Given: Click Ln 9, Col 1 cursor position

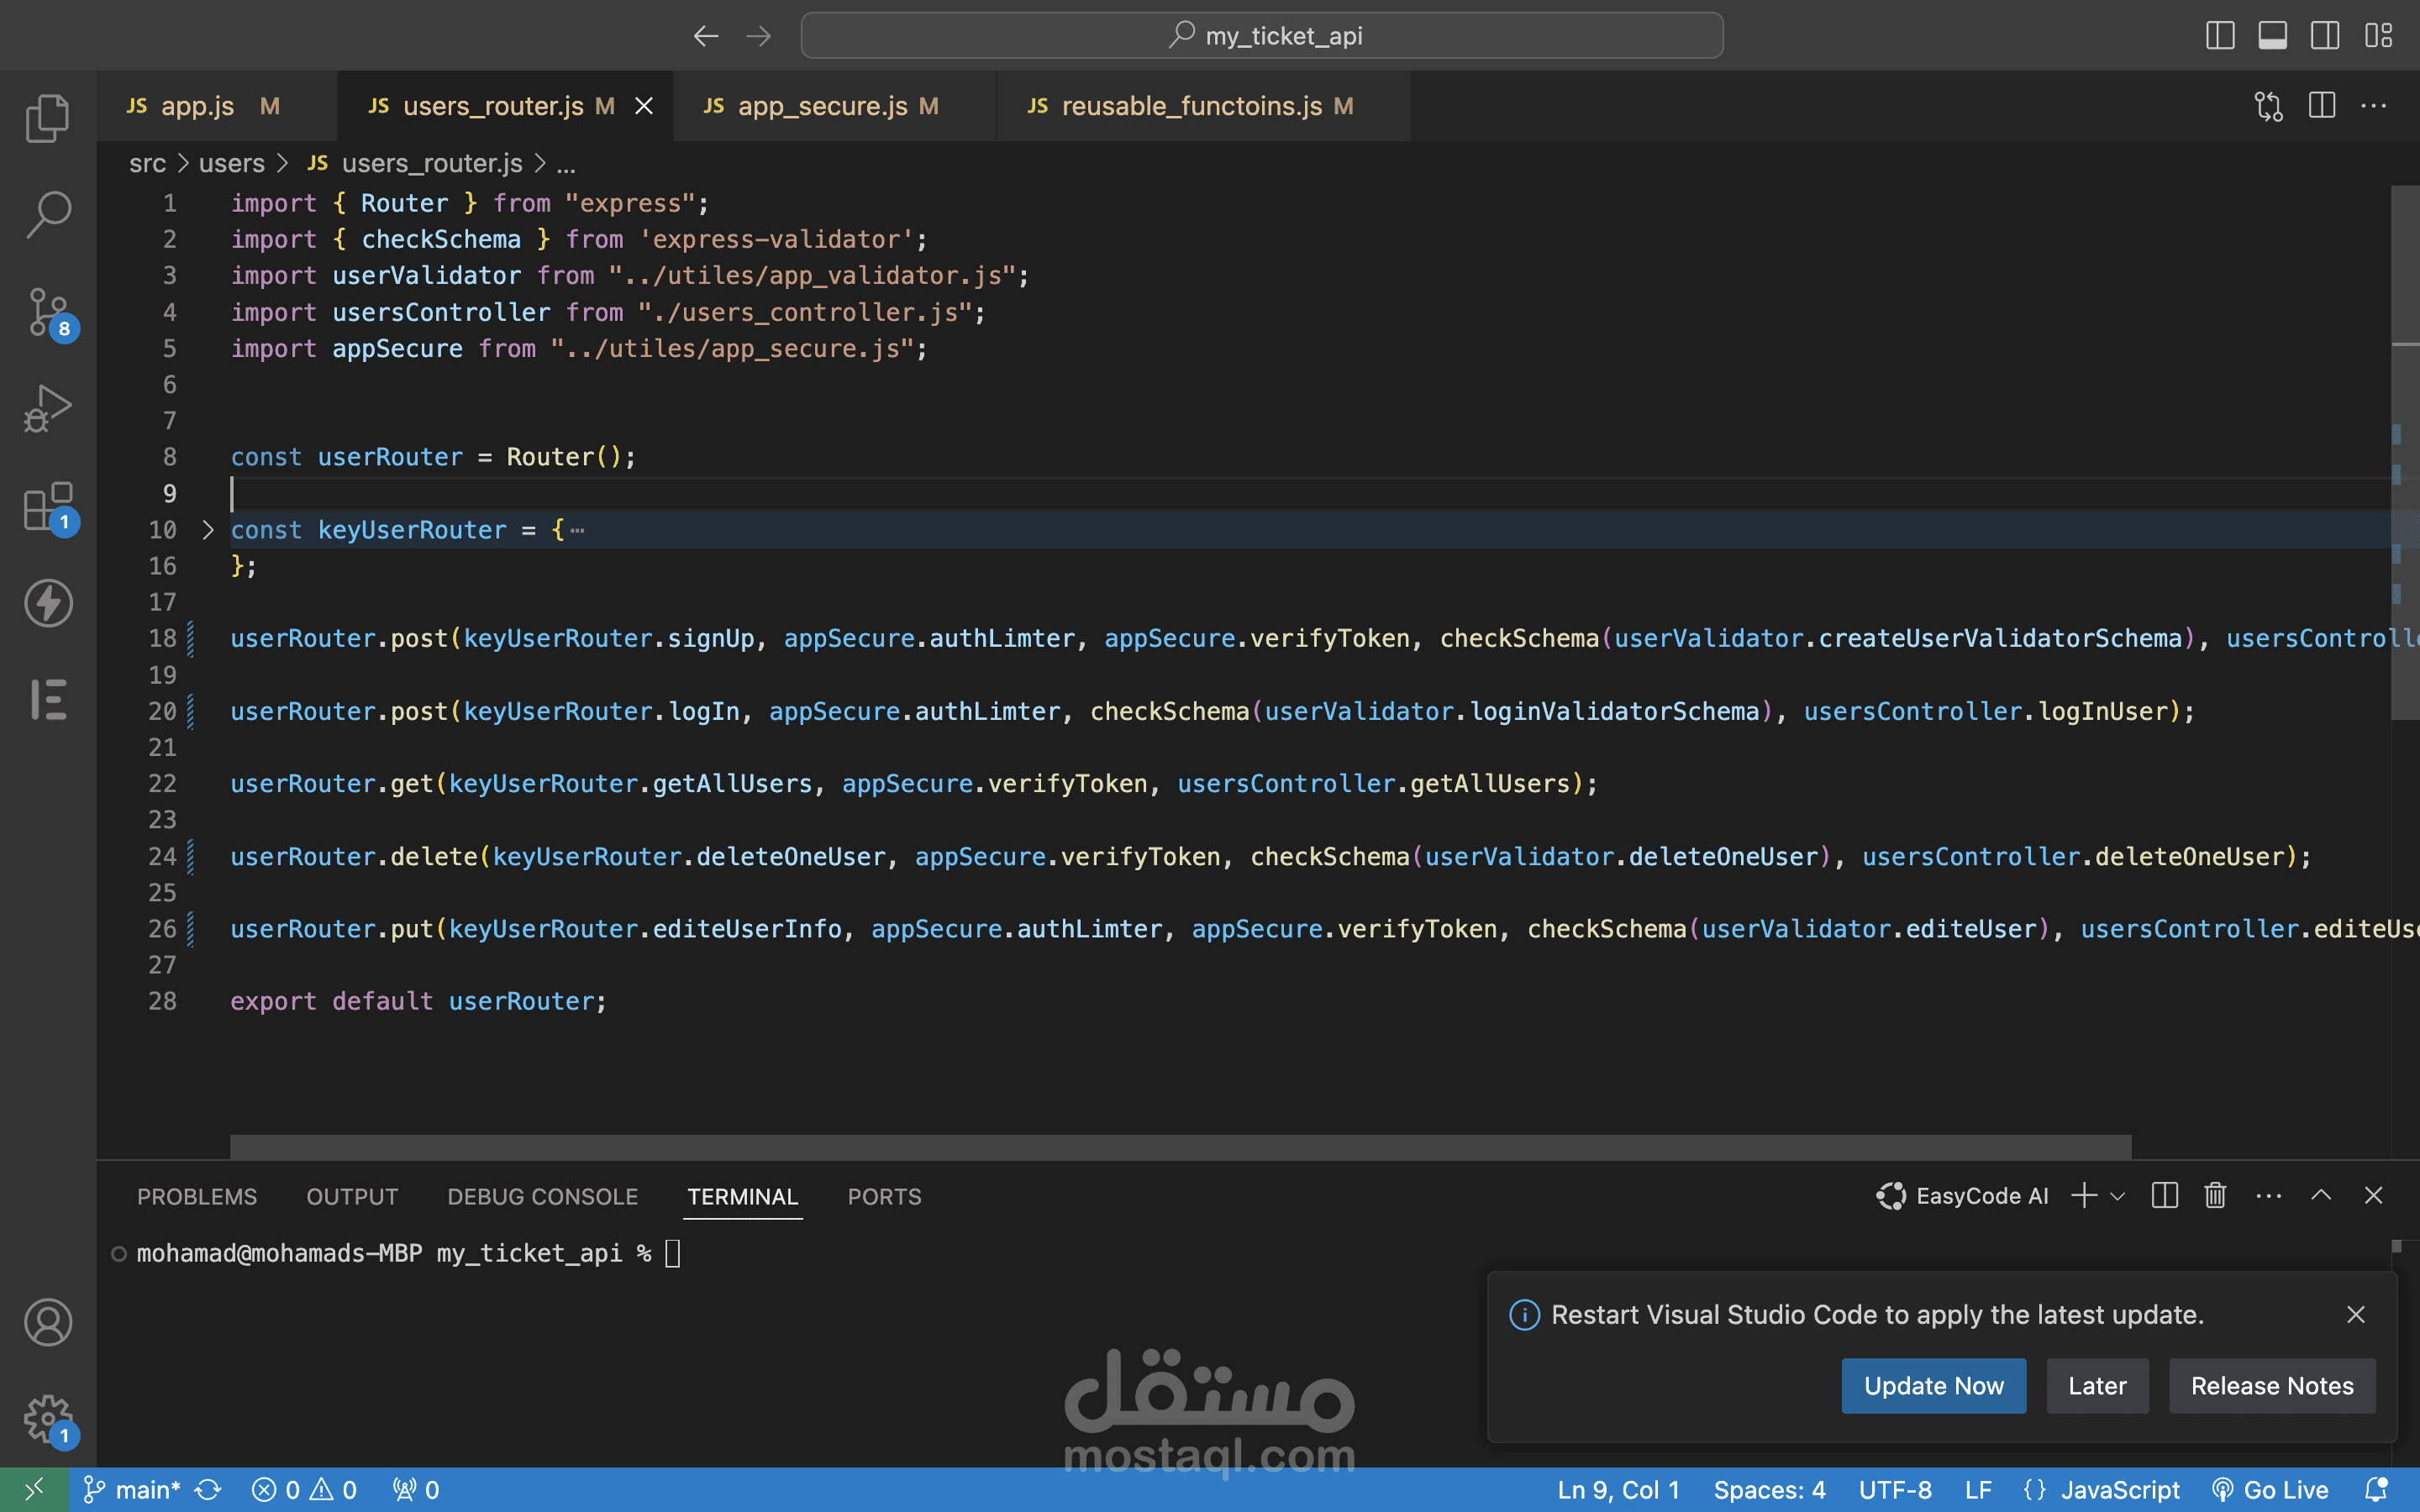Looking at the screenshot, I should click(1618, 1490).
